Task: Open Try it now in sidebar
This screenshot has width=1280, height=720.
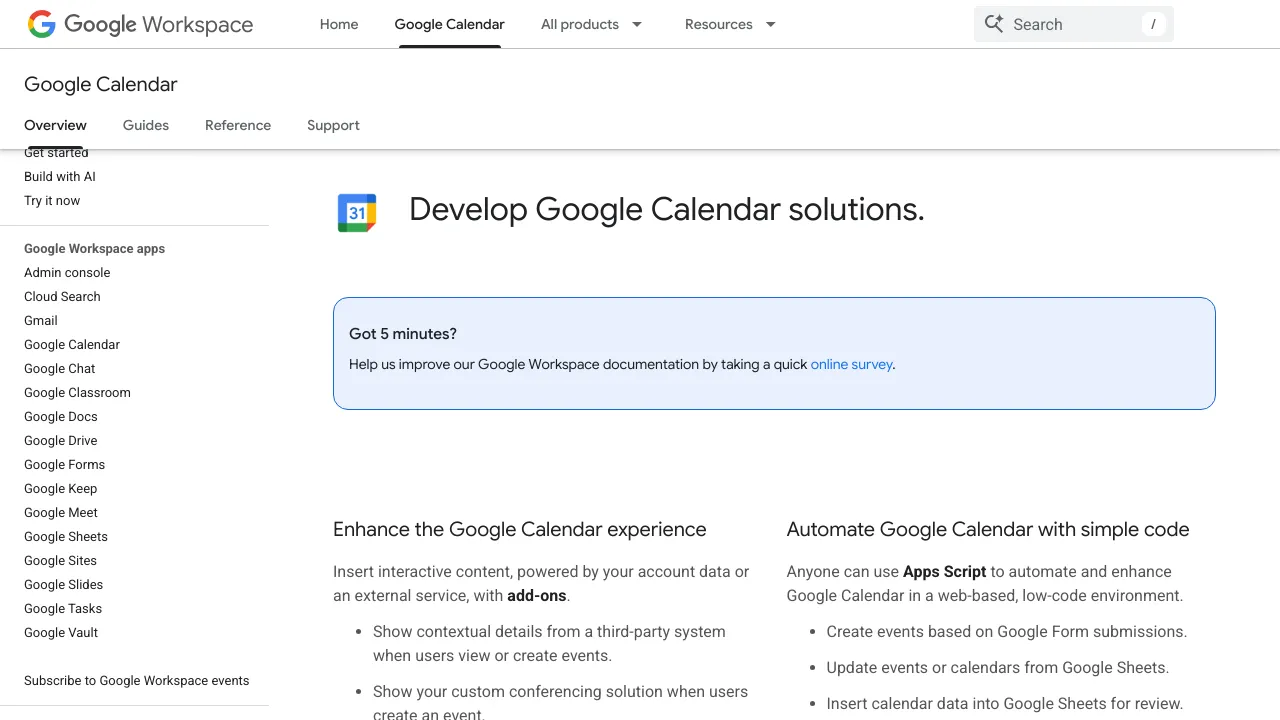Action: coord(52,200)
